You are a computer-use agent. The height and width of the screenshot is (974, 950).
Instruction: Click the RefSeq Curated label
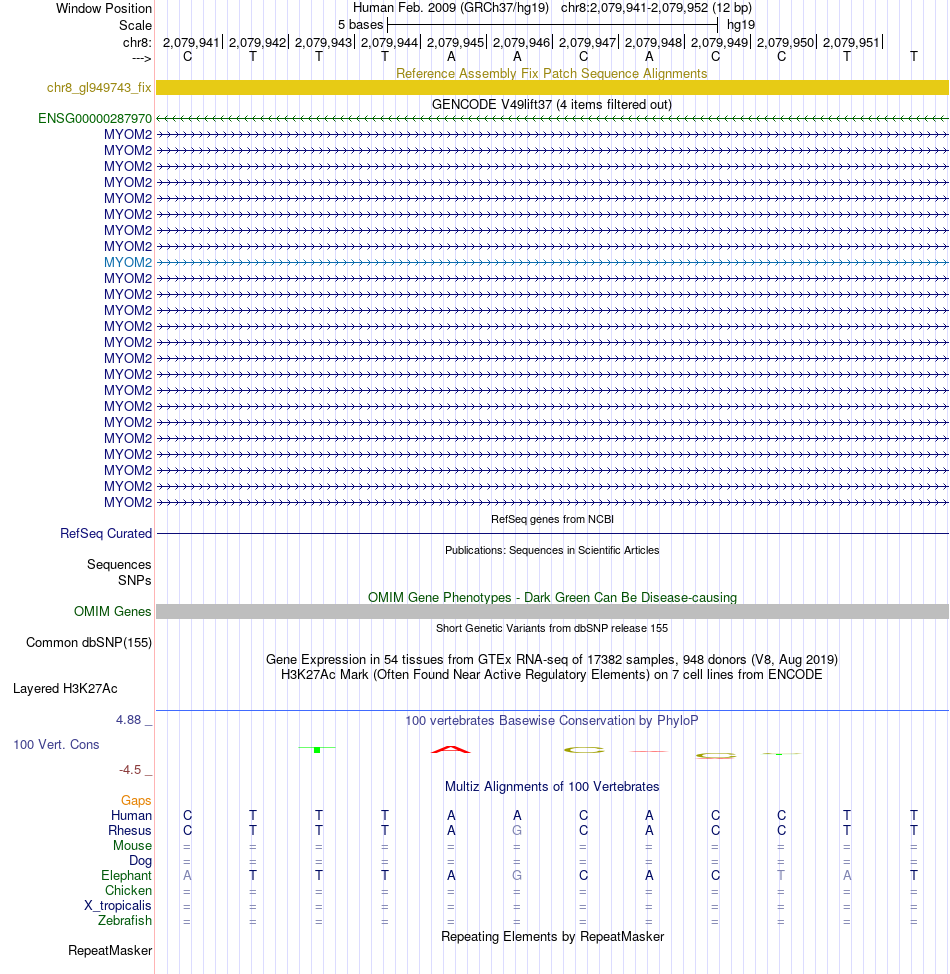106,534
